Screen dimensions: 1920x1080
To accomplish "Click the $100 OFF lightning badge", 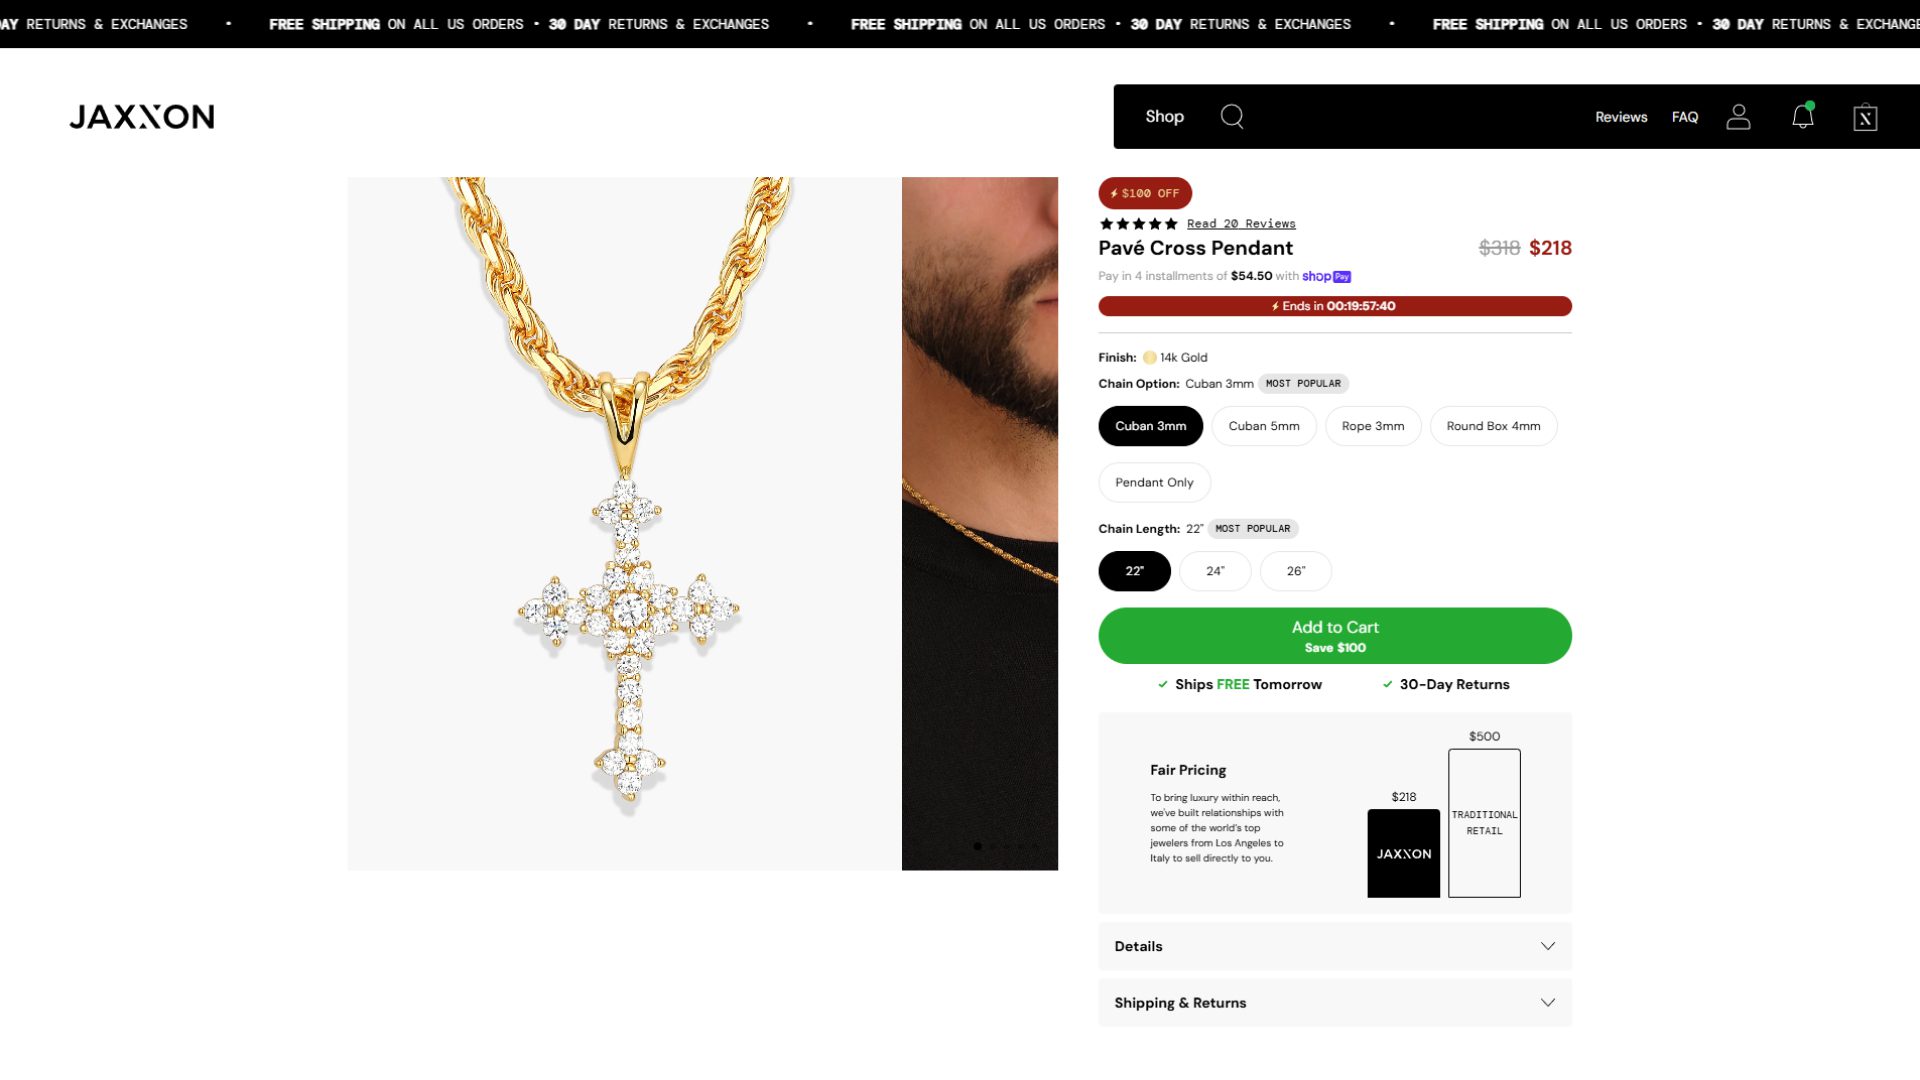I will point(1145,193).
